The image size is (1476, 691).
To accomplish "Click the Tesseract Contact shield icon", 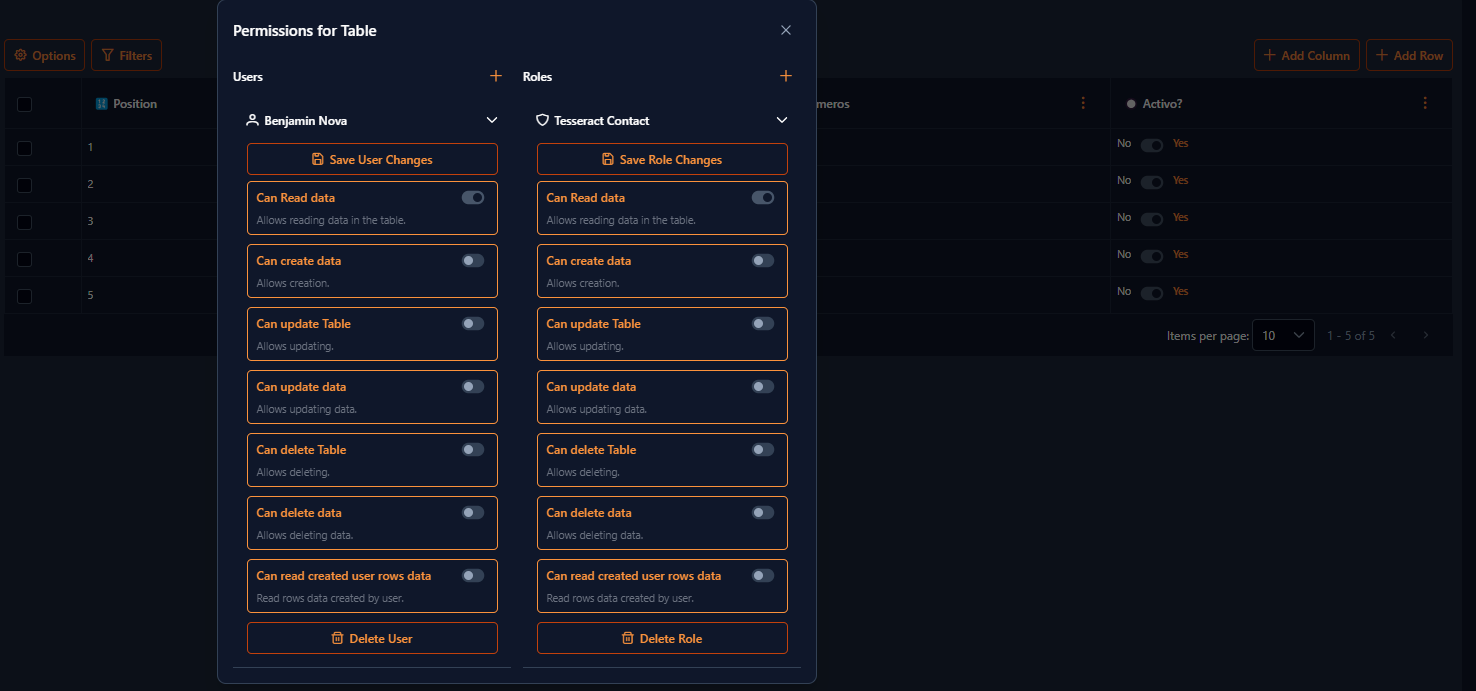I will coord(543,120).
